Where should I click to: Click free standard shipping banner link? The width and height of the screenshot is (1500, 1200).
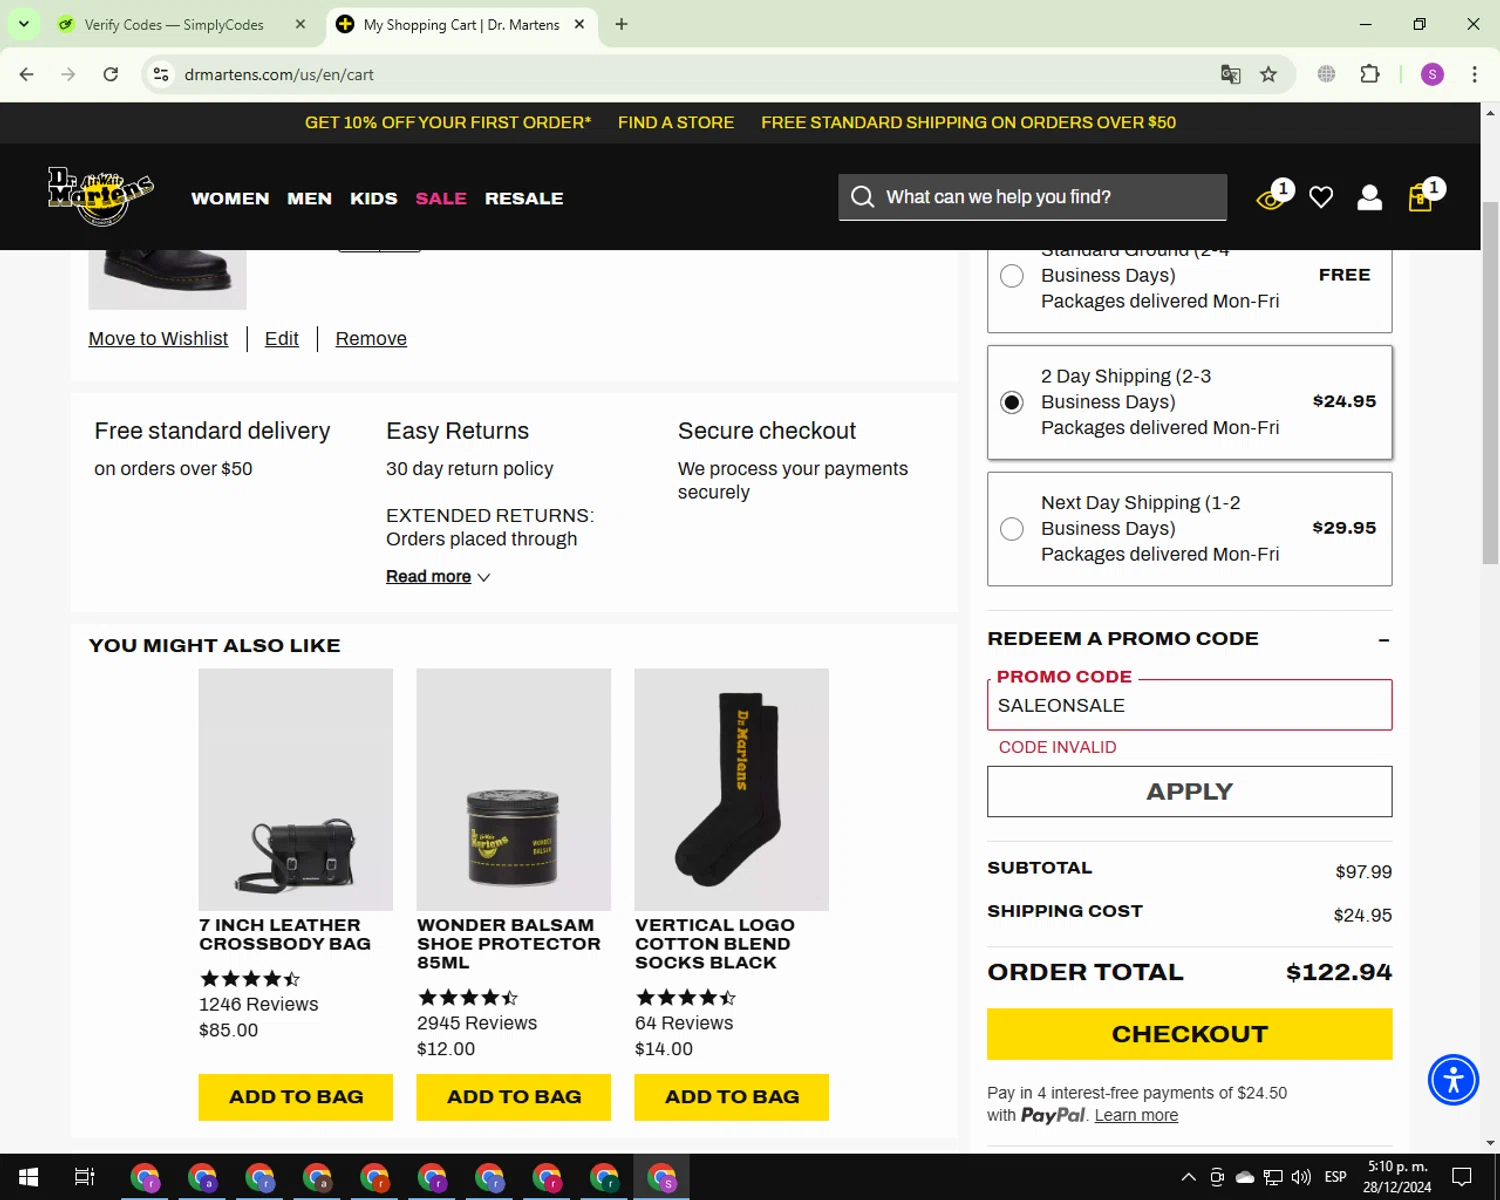pyautogui.click(x=968, y=122)
